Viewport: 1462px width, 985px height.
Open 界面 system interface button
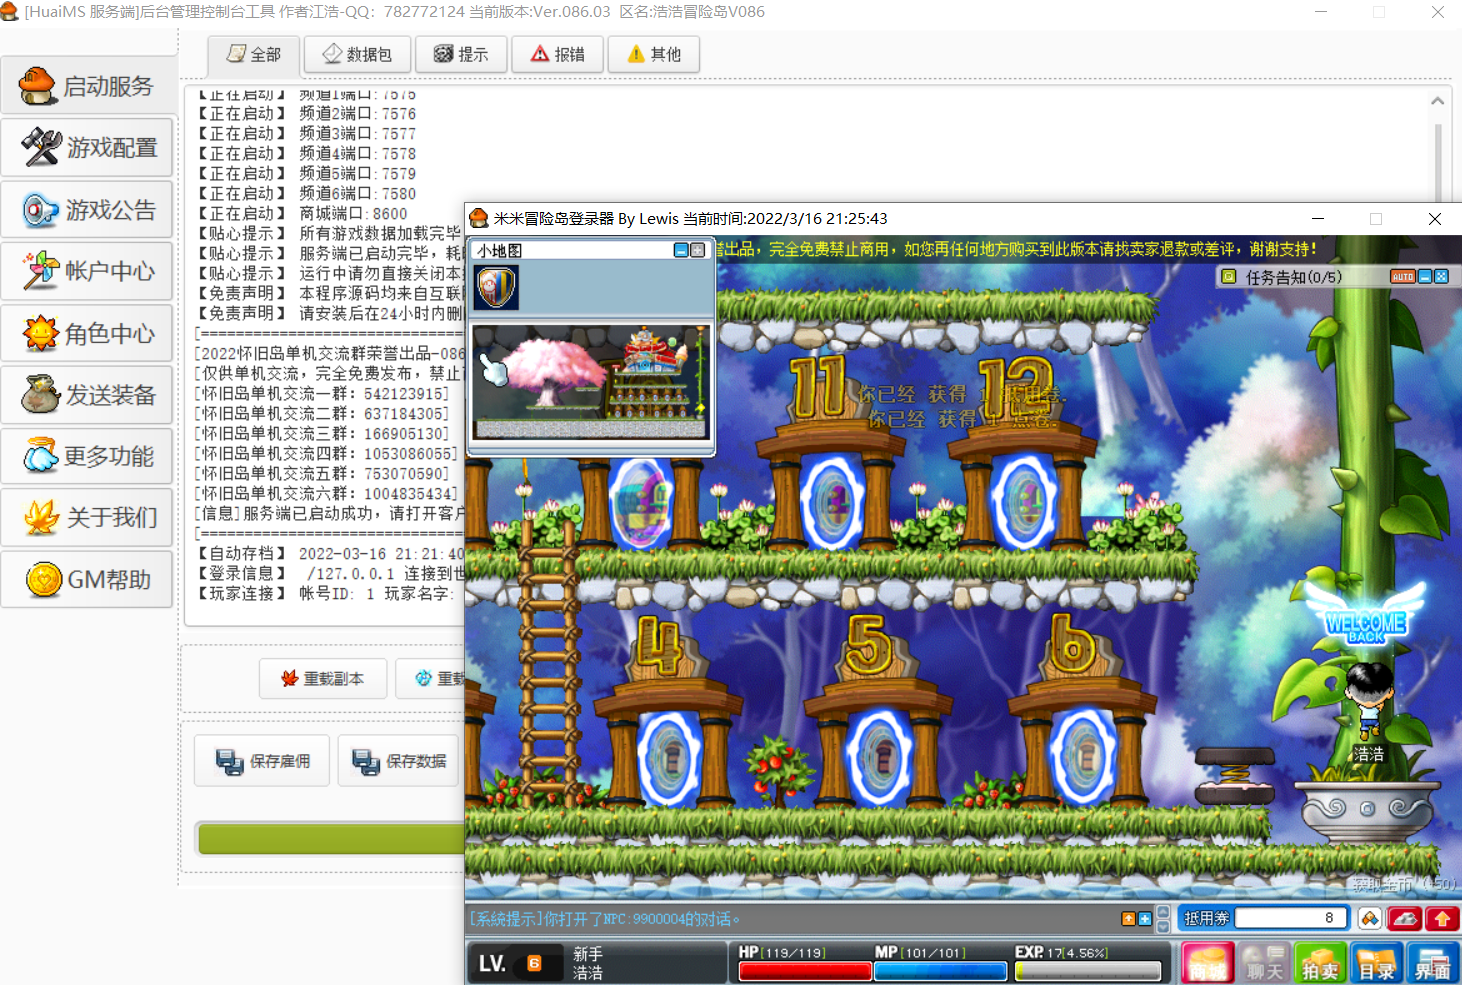(1432, 963)
